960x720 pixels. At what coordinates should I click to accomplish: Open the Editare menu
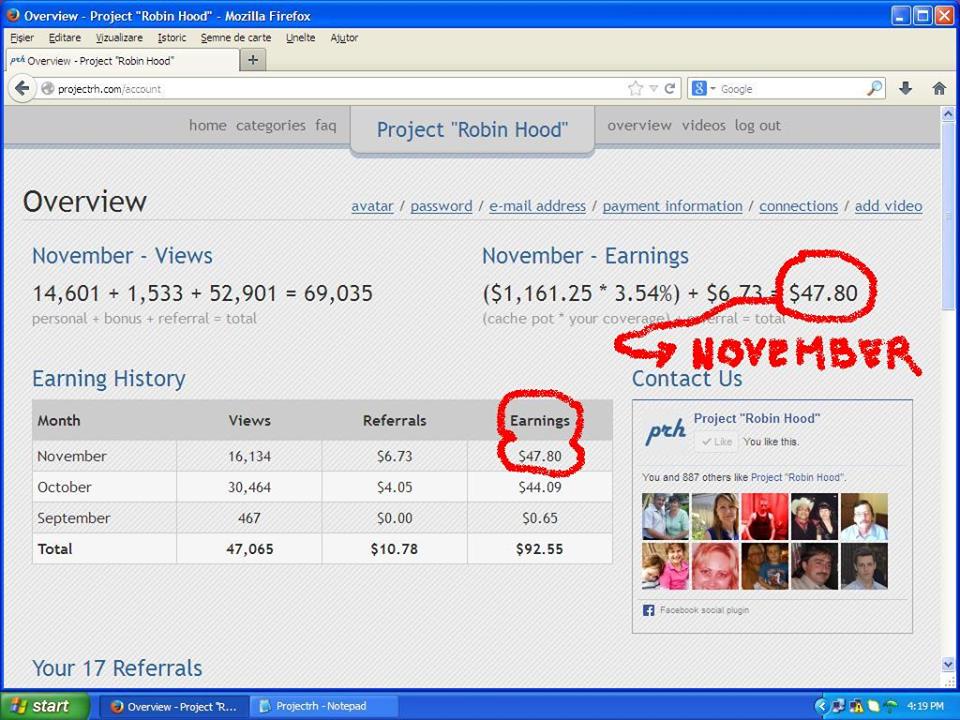coord(65,38)
